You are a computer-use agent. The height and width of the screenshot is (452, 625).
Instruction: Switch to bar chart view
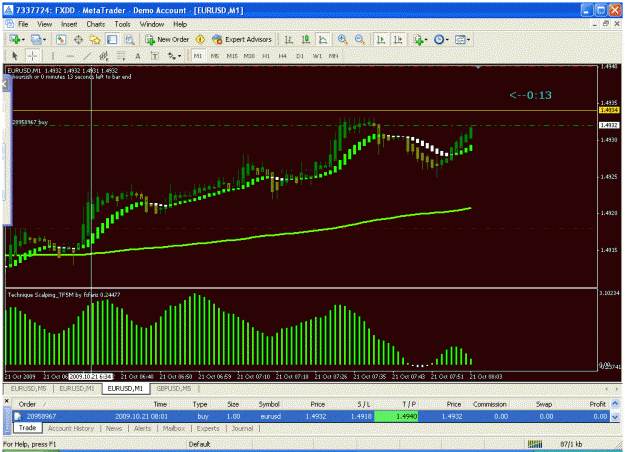pyautogui.click(x=289, y=39)
